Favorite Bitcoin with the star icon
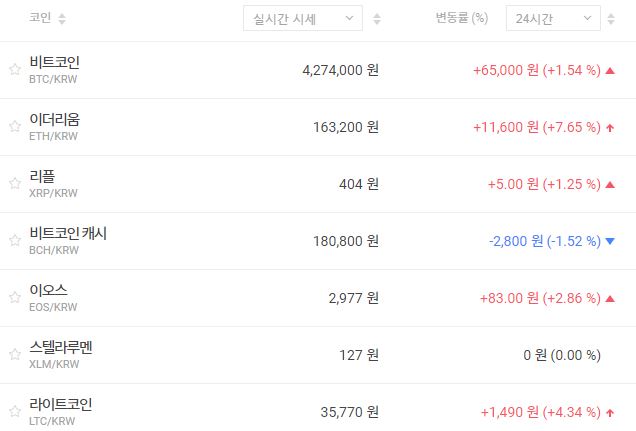The image size is (636, 431). (14, 70)
